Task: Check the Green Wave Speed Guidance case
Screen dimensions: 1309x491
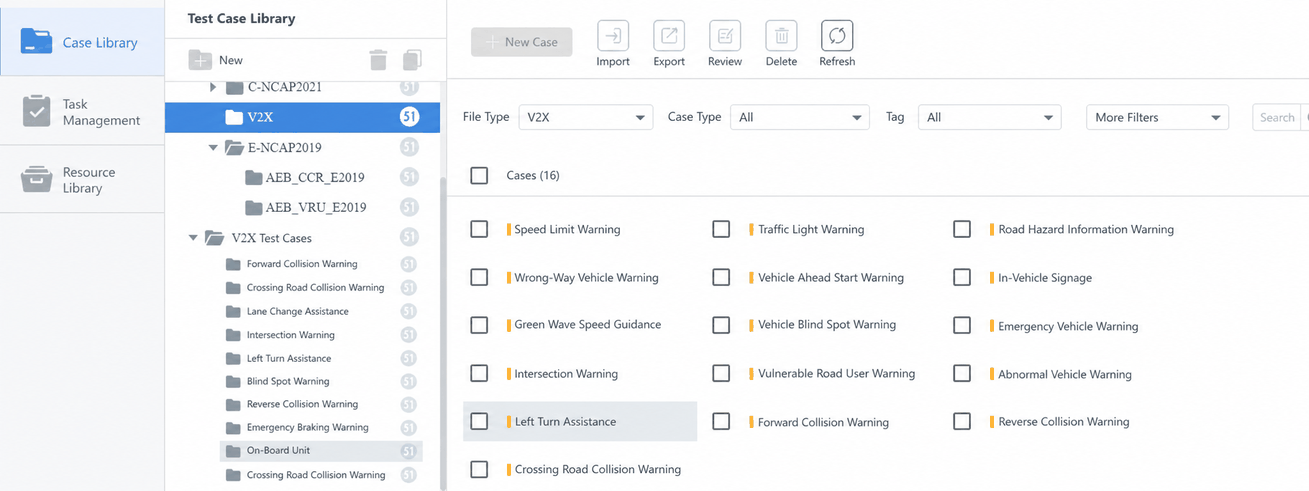Action: point(479,325)
